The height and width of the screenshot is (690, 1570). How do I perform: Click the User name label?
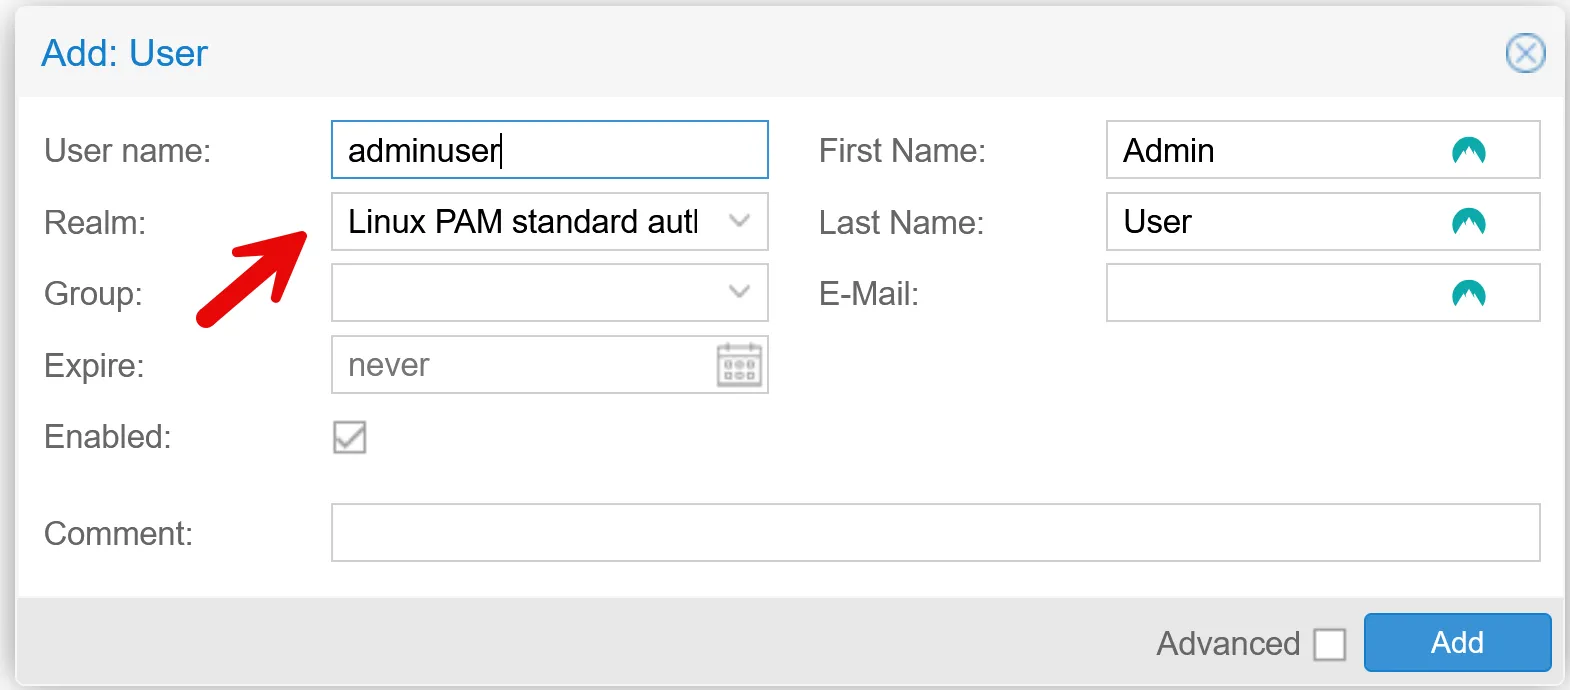tap(127, 151)
